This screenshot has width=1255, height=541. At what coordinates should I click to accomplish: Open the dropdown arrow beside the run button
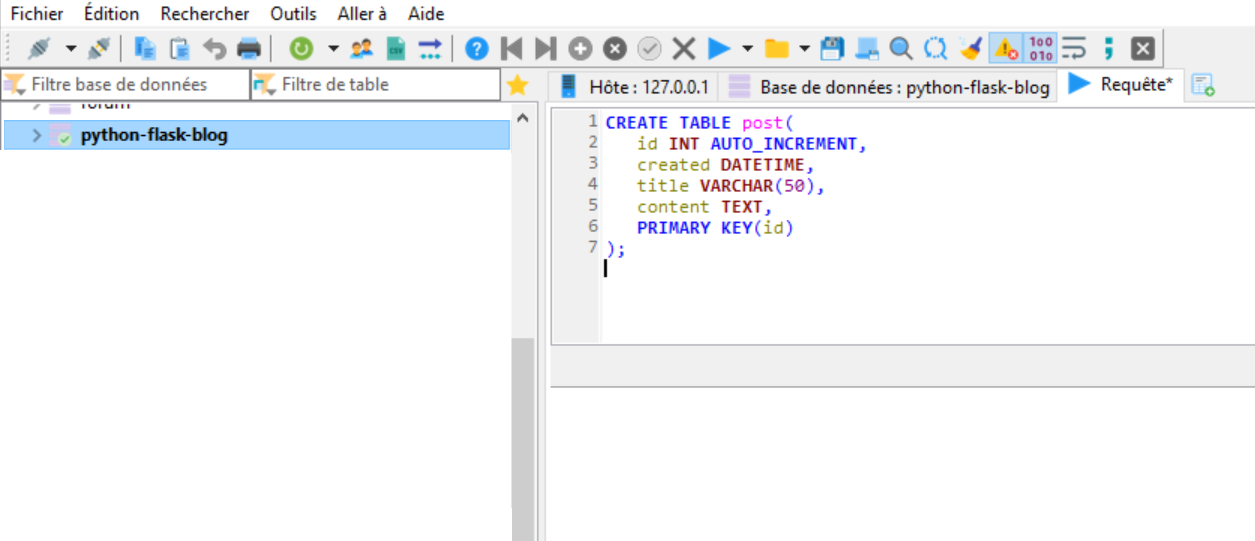(747, 48)
